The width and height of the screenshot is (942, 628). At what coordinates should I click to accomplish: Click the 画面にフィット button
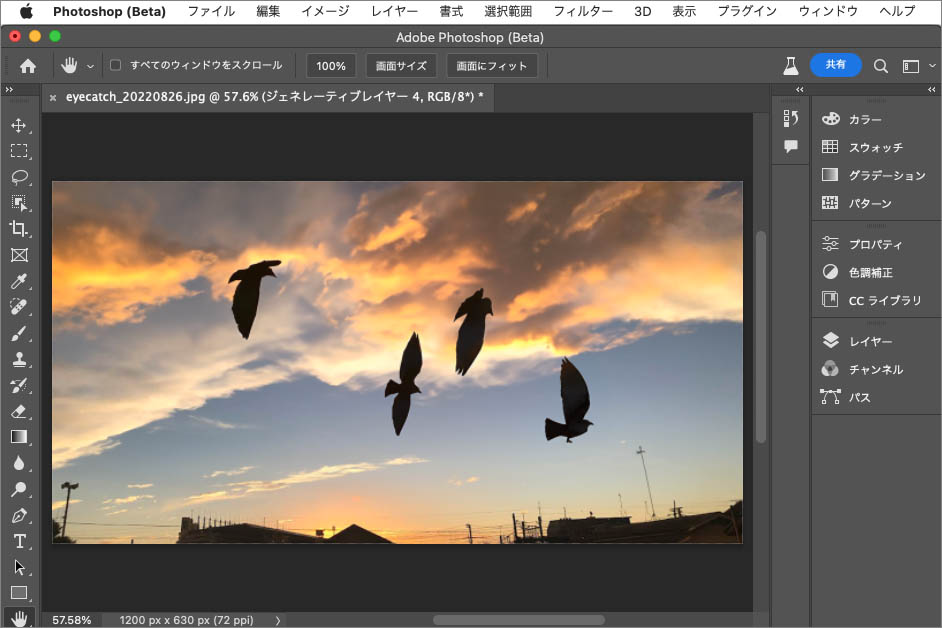[x=492, y=66]
